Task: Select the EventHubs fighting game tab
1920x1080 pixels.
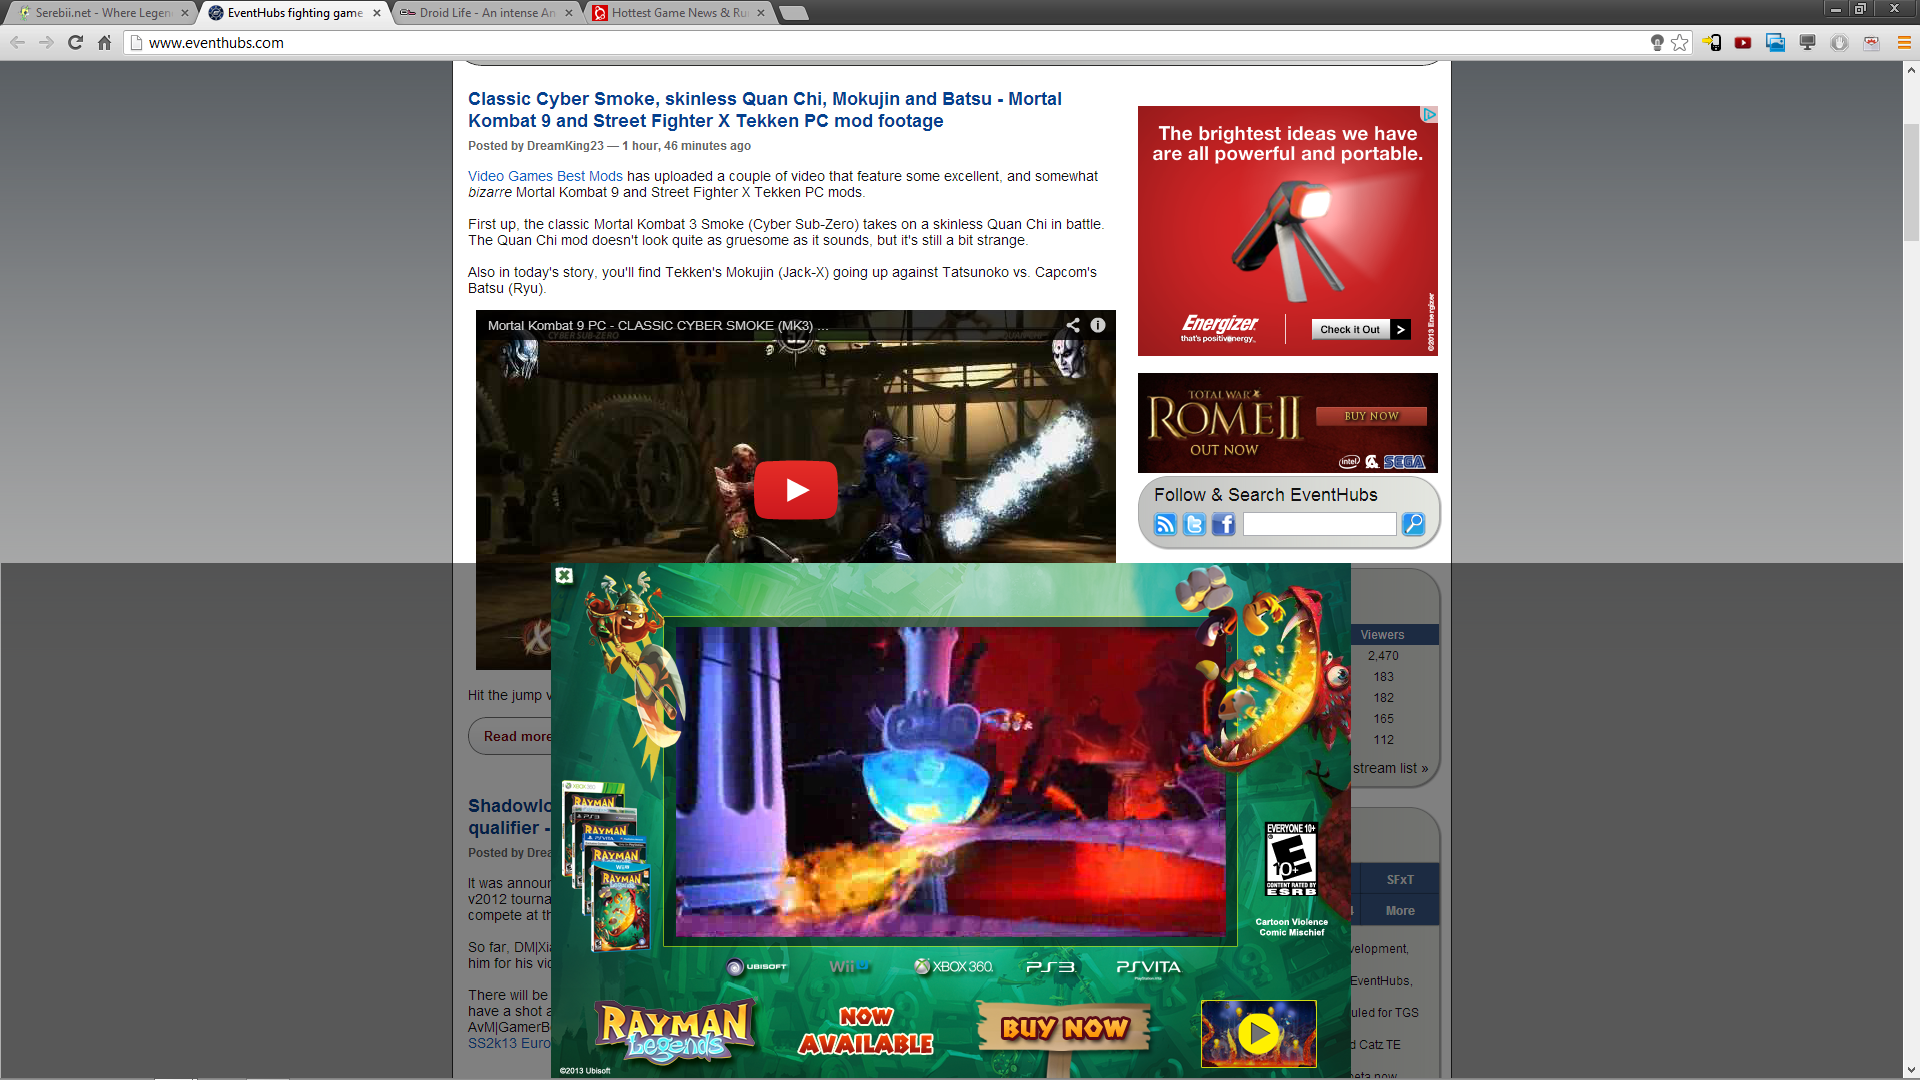Action: tap(290, 13)
